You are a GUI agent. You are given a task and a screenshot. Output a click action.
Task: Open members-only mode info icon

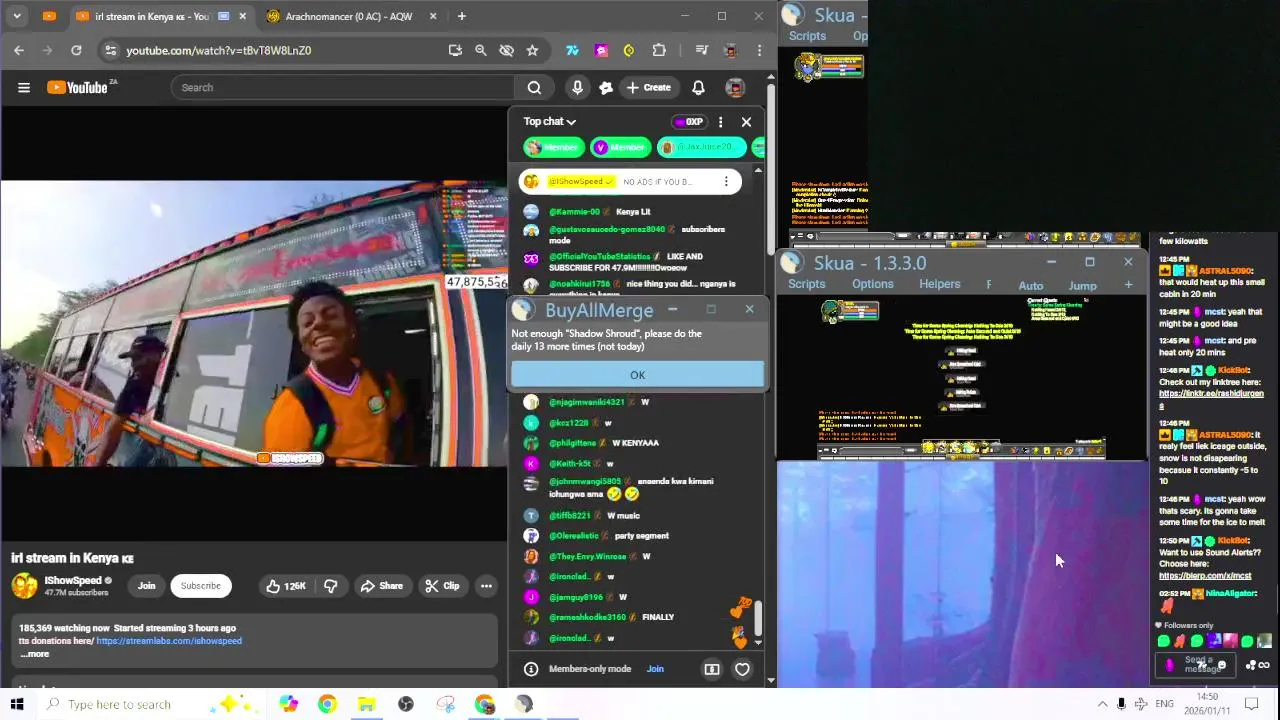[531, 669]
